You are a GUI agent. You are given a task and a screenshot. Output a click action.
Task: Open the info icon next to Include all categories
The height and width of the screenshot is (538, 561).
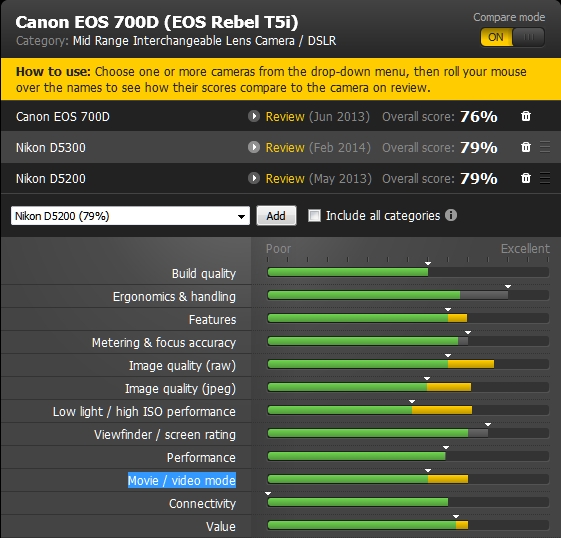point(451,215)
